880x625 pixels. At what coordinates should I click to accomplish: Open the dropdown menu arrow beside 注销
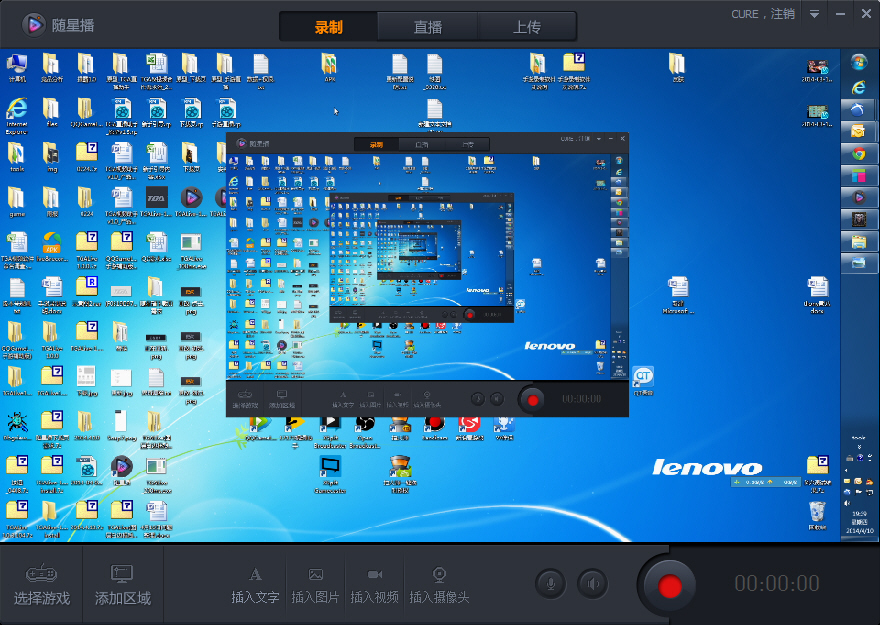[x=814, y=14]
